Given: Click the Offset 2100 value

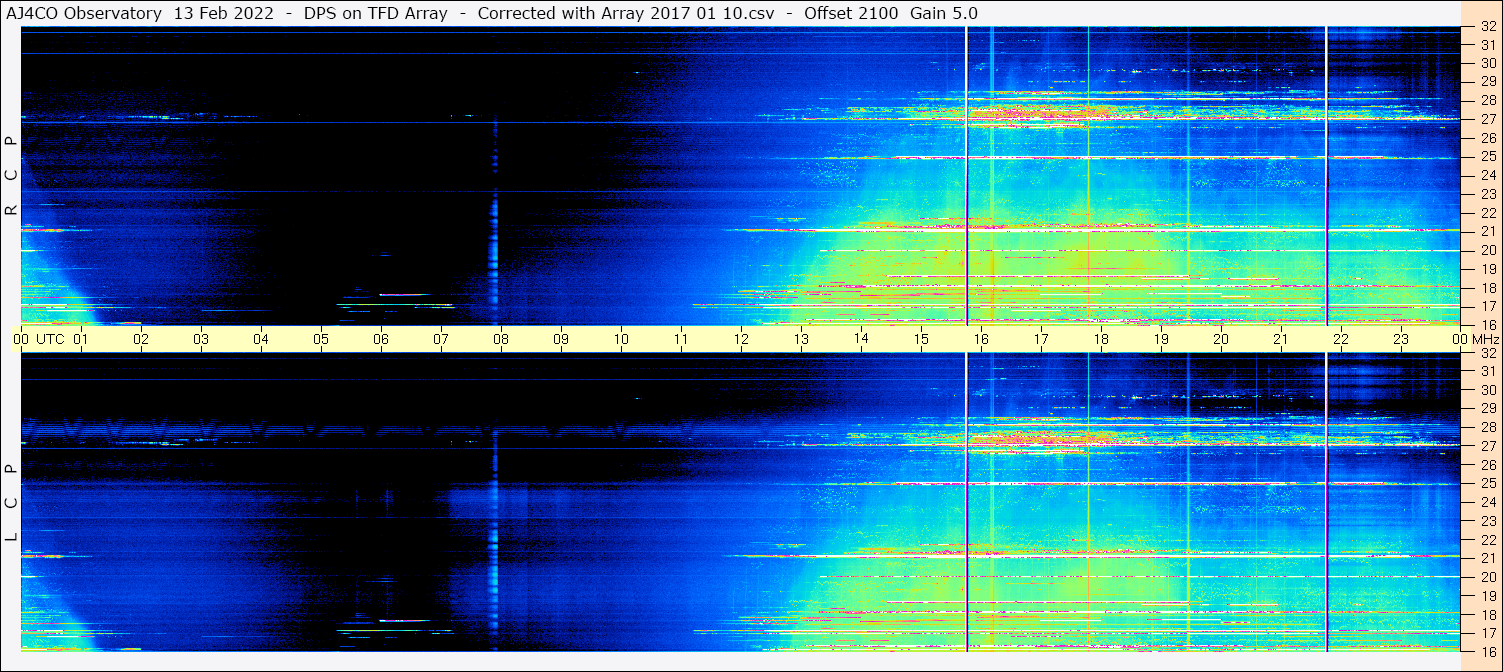Looking at the screenshot, I should point(851,13).
